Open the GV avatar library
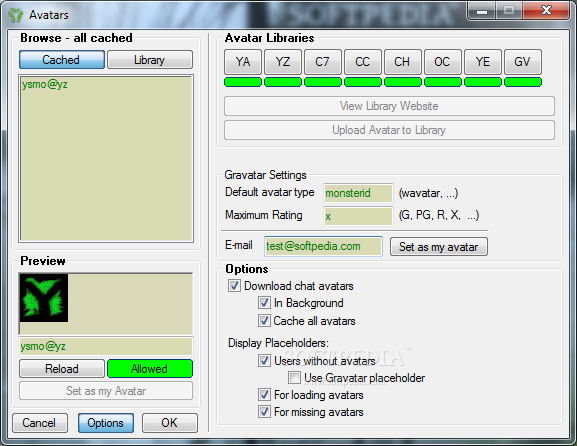 click(523, 62)
